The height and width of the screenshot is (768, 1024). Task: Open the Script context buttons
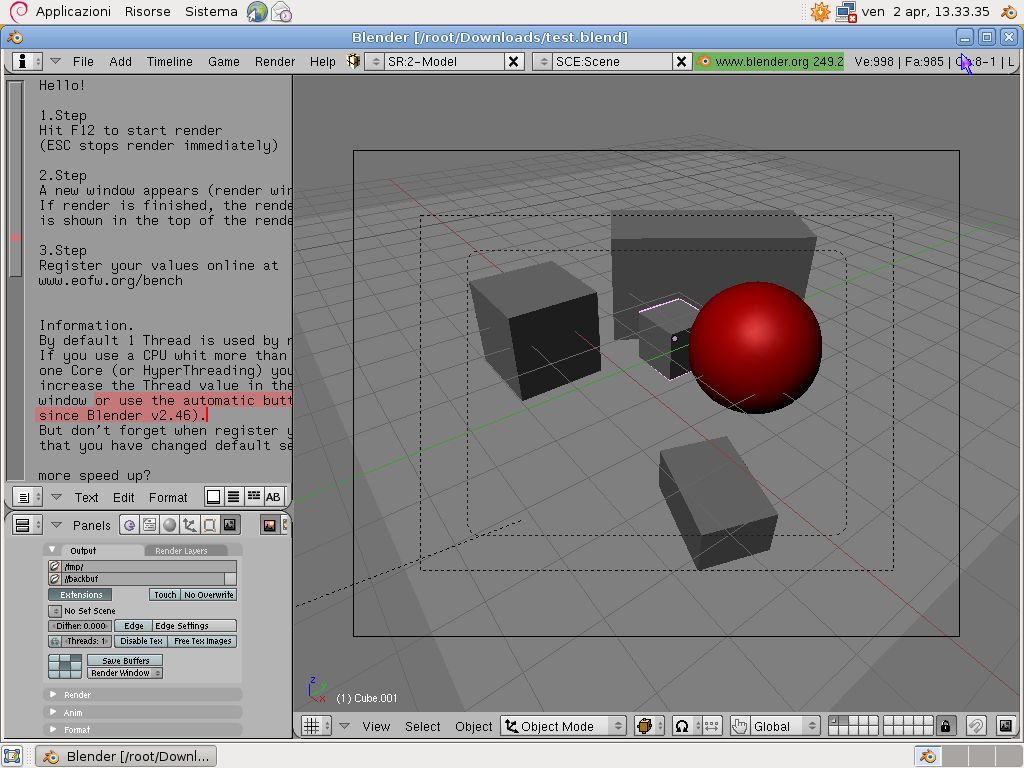tap(150, 525)
